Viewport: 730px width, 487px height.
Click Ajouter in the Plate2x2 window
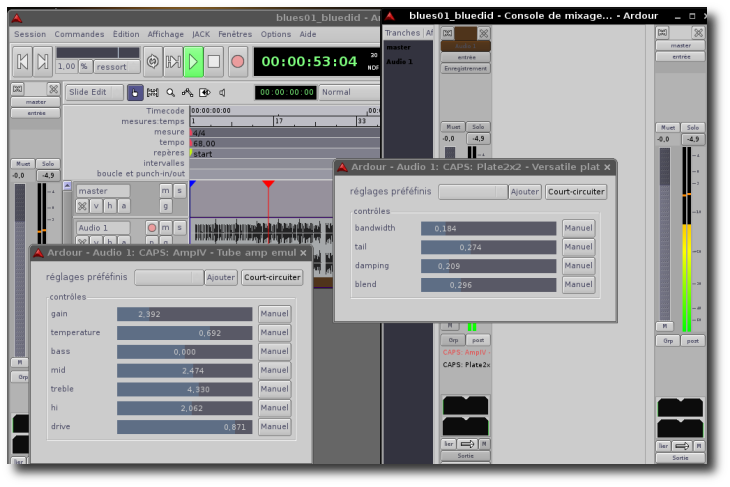tap(525, 192)
